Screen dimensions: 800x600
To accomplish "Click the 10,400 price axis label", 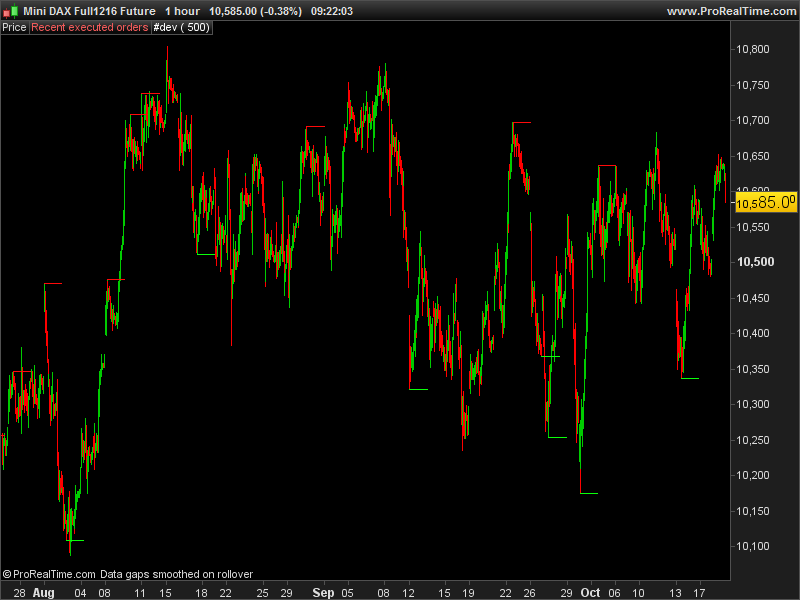I will tap(753, 333).
